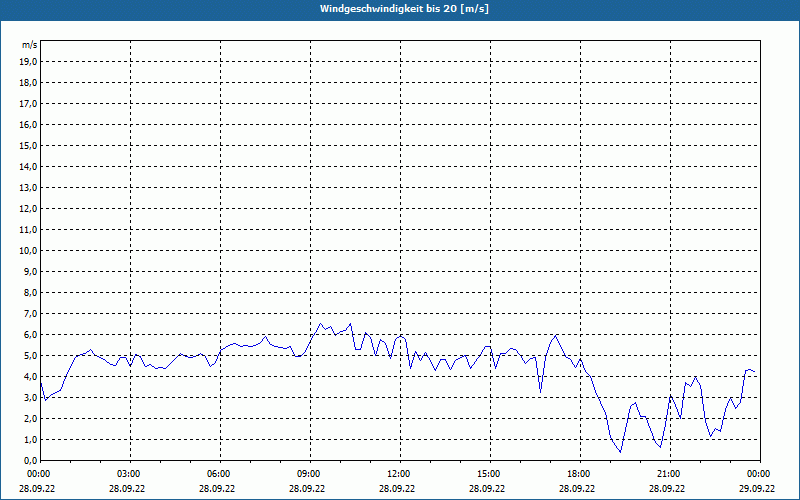The image size is (800, 500).
Task: Click the 12:00 time label
Action: 400,474
